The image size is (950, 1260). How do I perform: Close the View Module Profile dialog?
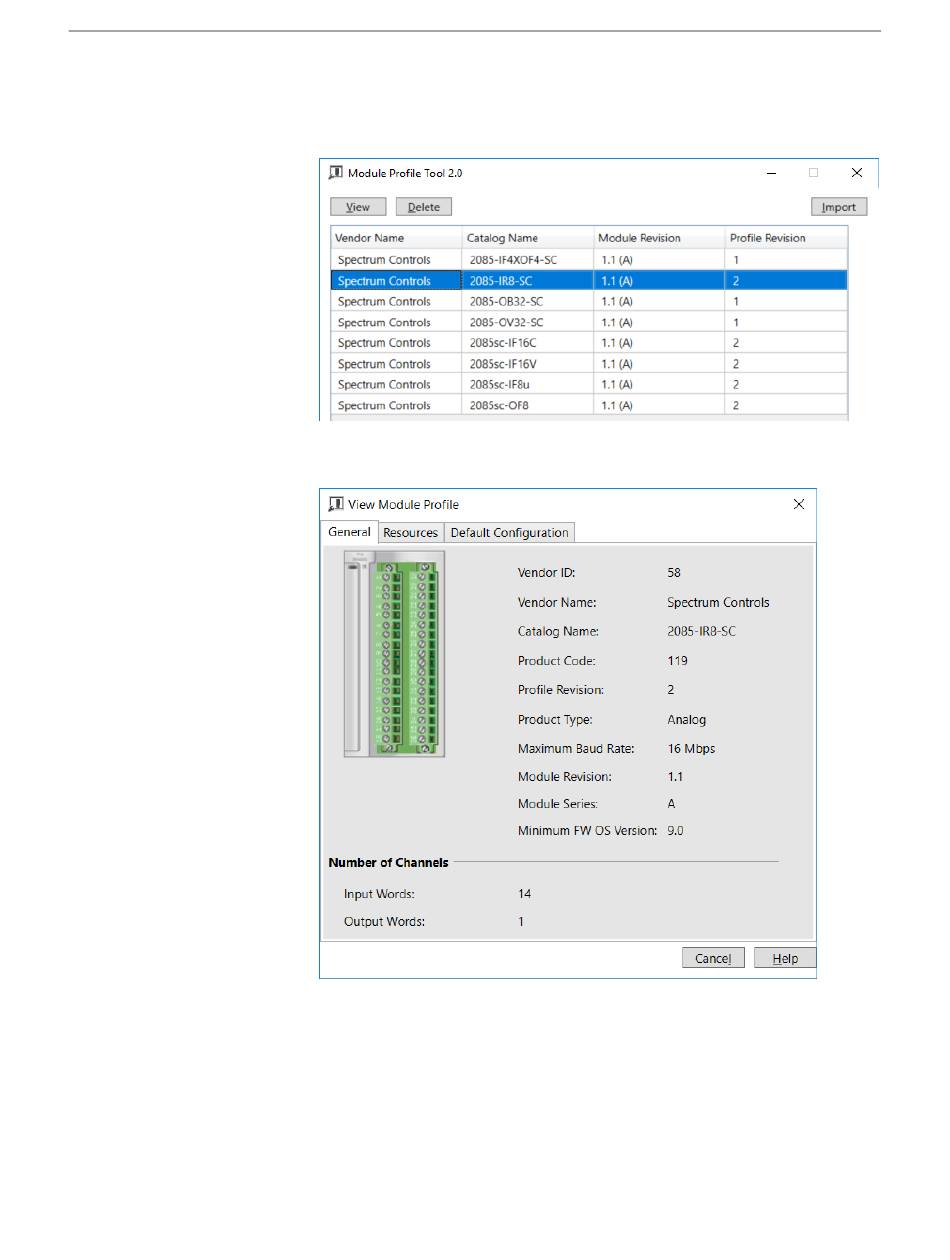point(798,504)
